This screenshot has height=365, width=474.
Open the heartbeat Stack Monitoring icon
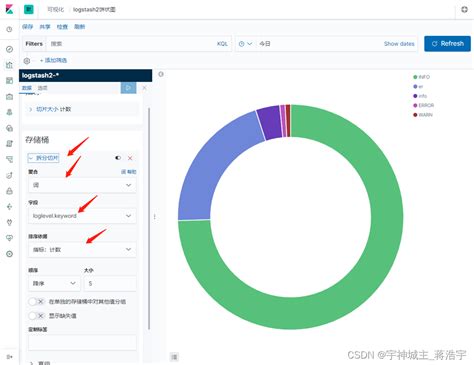pos(9,238)
